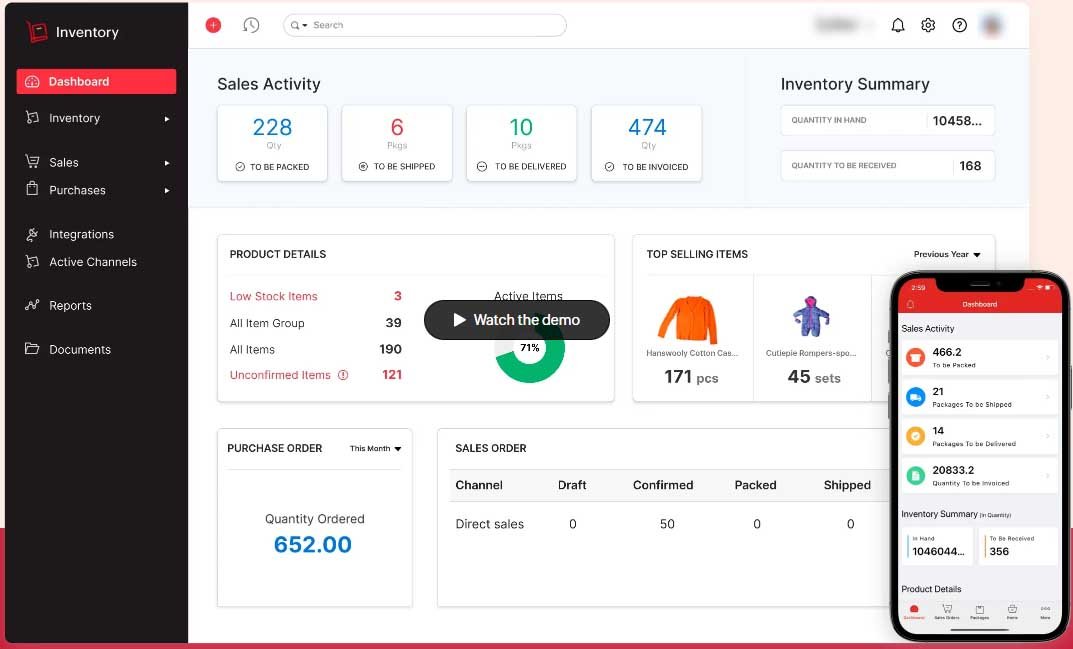The width and height of the screenshot is (1073, 649).
Task: Open Reports from the sidebar
Action: (70, 306)
